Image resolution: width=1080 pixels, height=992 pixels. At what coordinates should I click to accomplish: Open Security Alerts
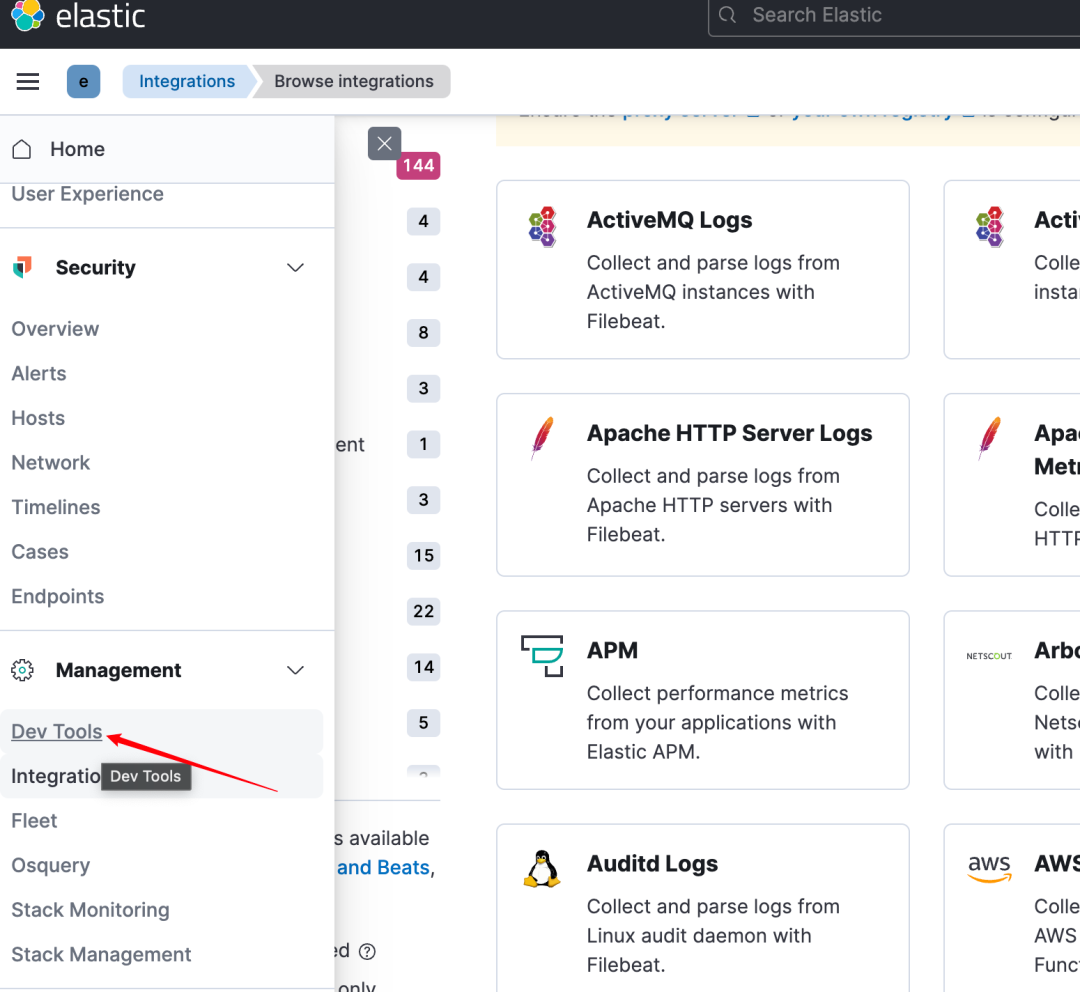click(39, 373)
